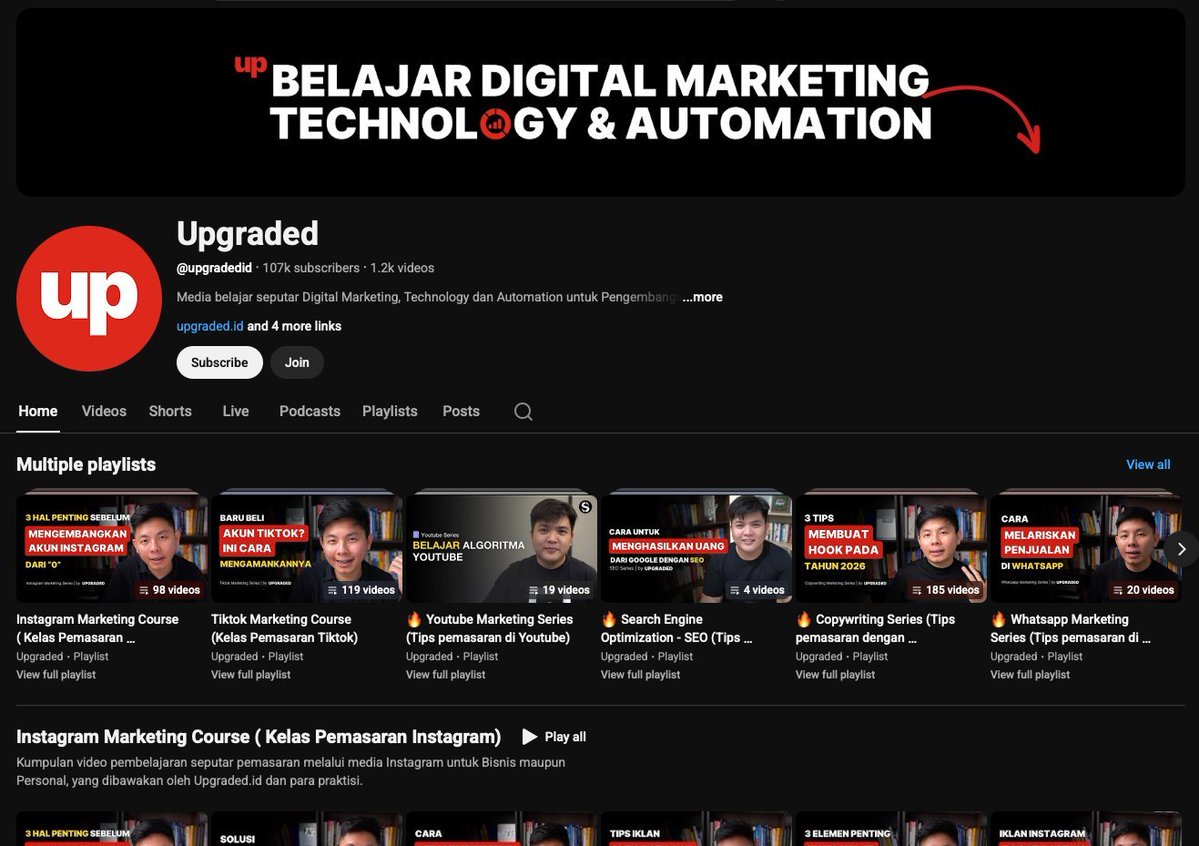Image resolution: width=1199 pixels, height=846 pixels.
Task: View full playlist for Tiktok Marketing Course
Action: click(x=251, y=675)
